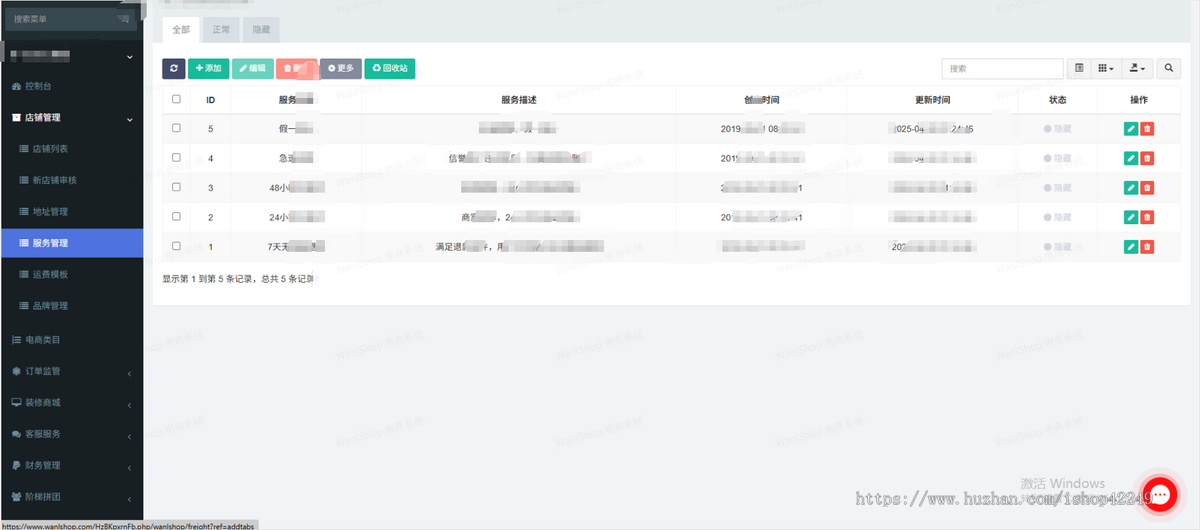Viewport: 1200px width, 530px height.
Task: Edit row ID 4 with green pencil
Action: (x=1130, y=158)
